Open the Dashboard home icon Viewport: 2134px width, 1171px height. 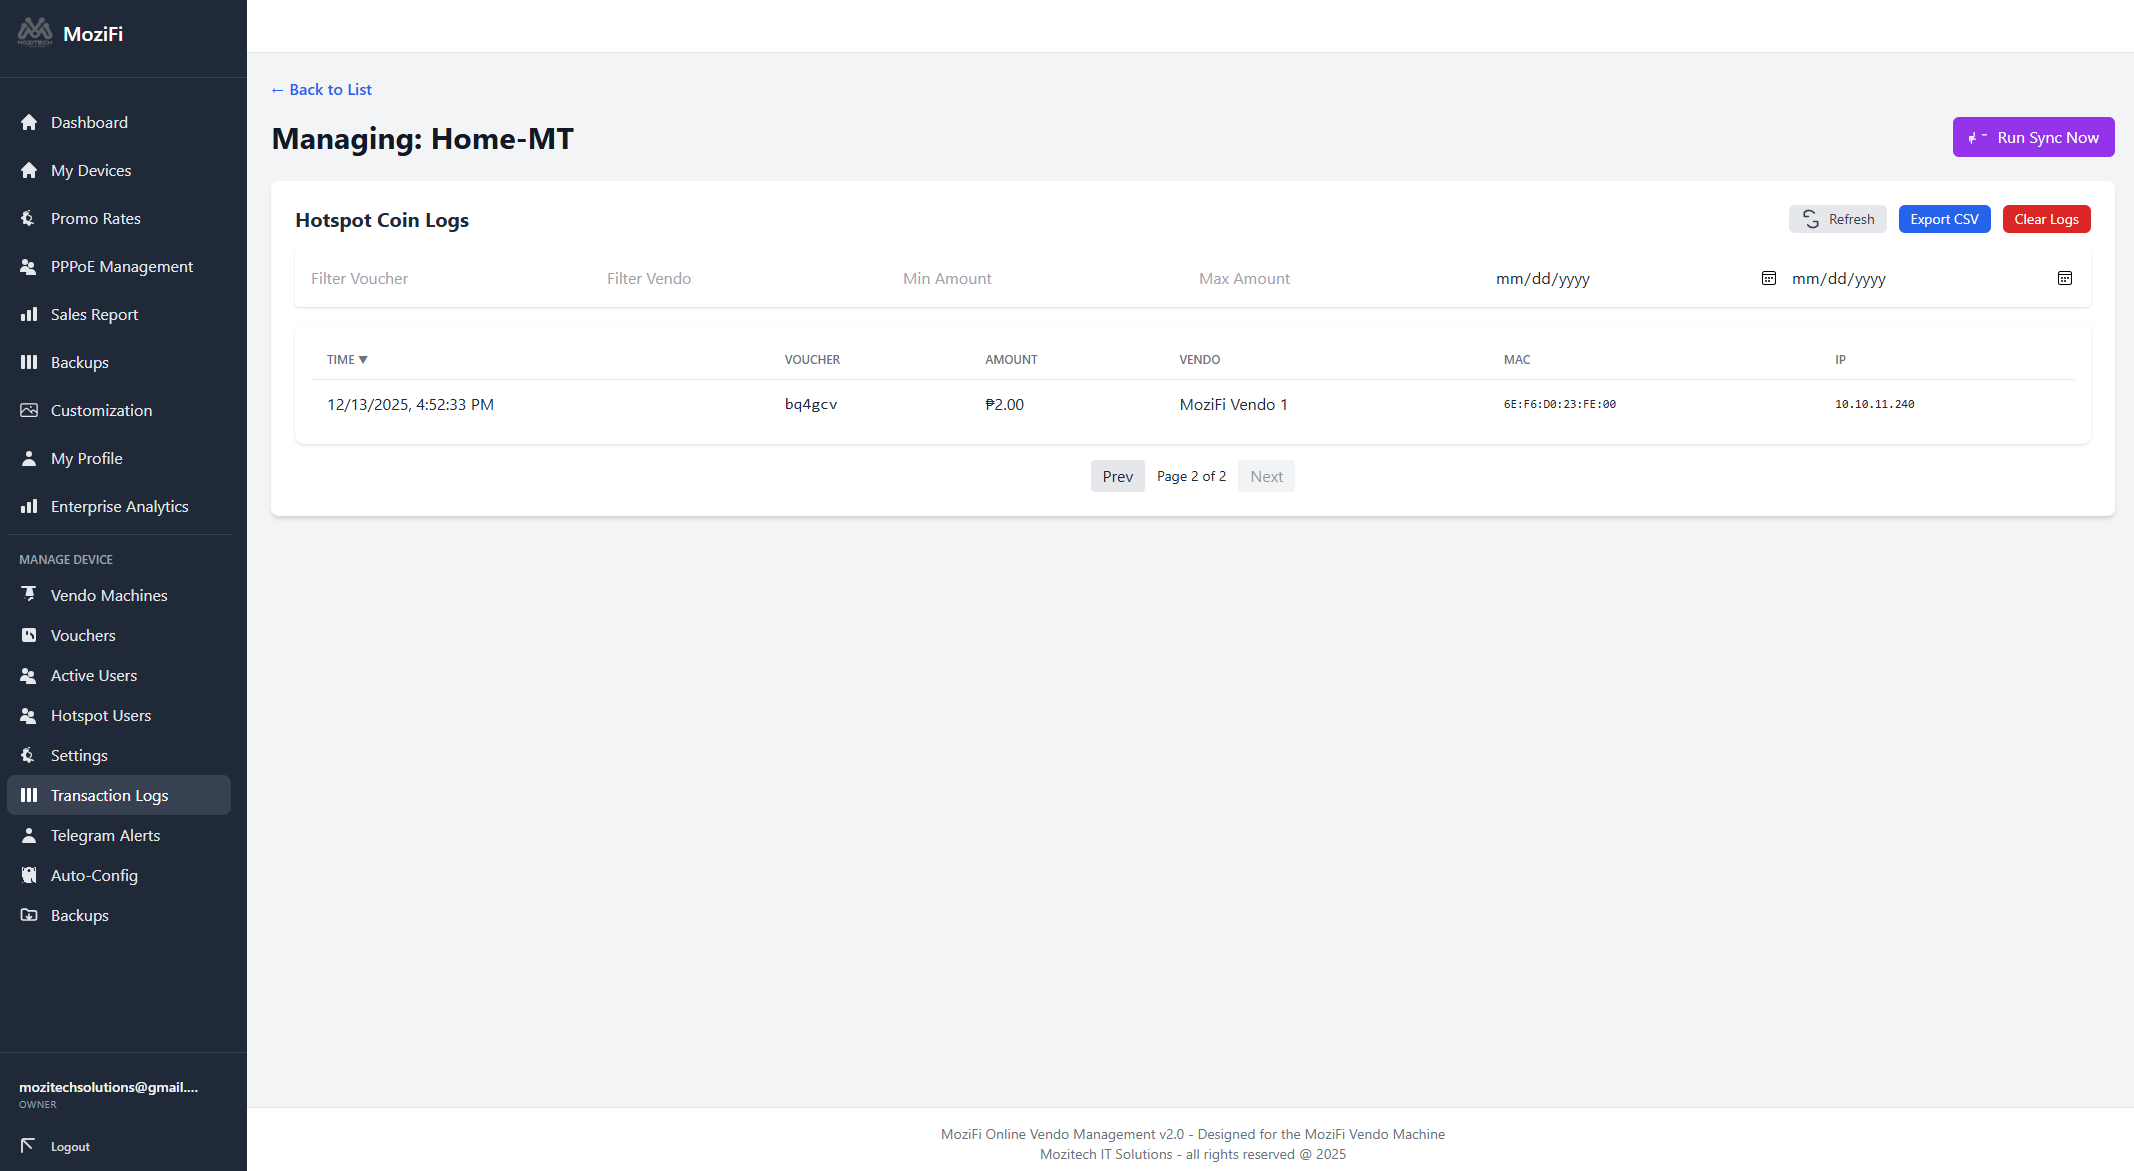coord(29,122)
